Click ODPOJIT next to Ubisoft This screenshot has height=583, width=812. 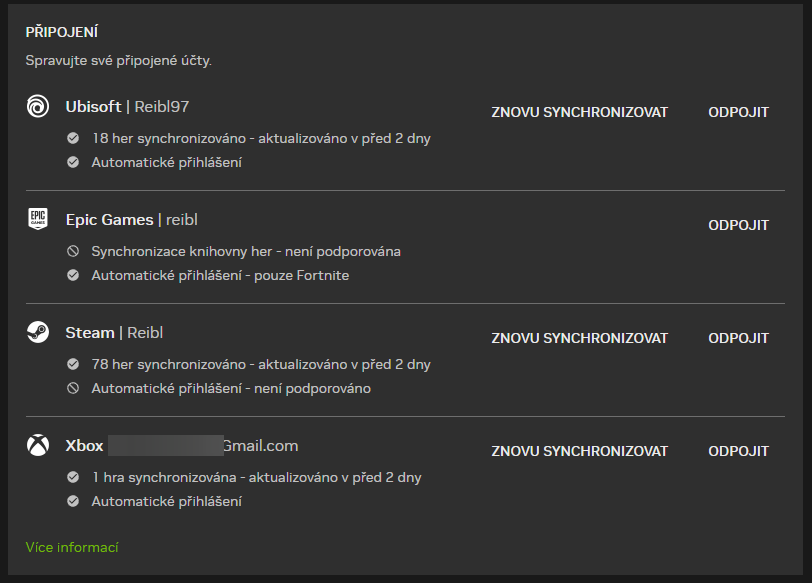click(x=738, y=112)
